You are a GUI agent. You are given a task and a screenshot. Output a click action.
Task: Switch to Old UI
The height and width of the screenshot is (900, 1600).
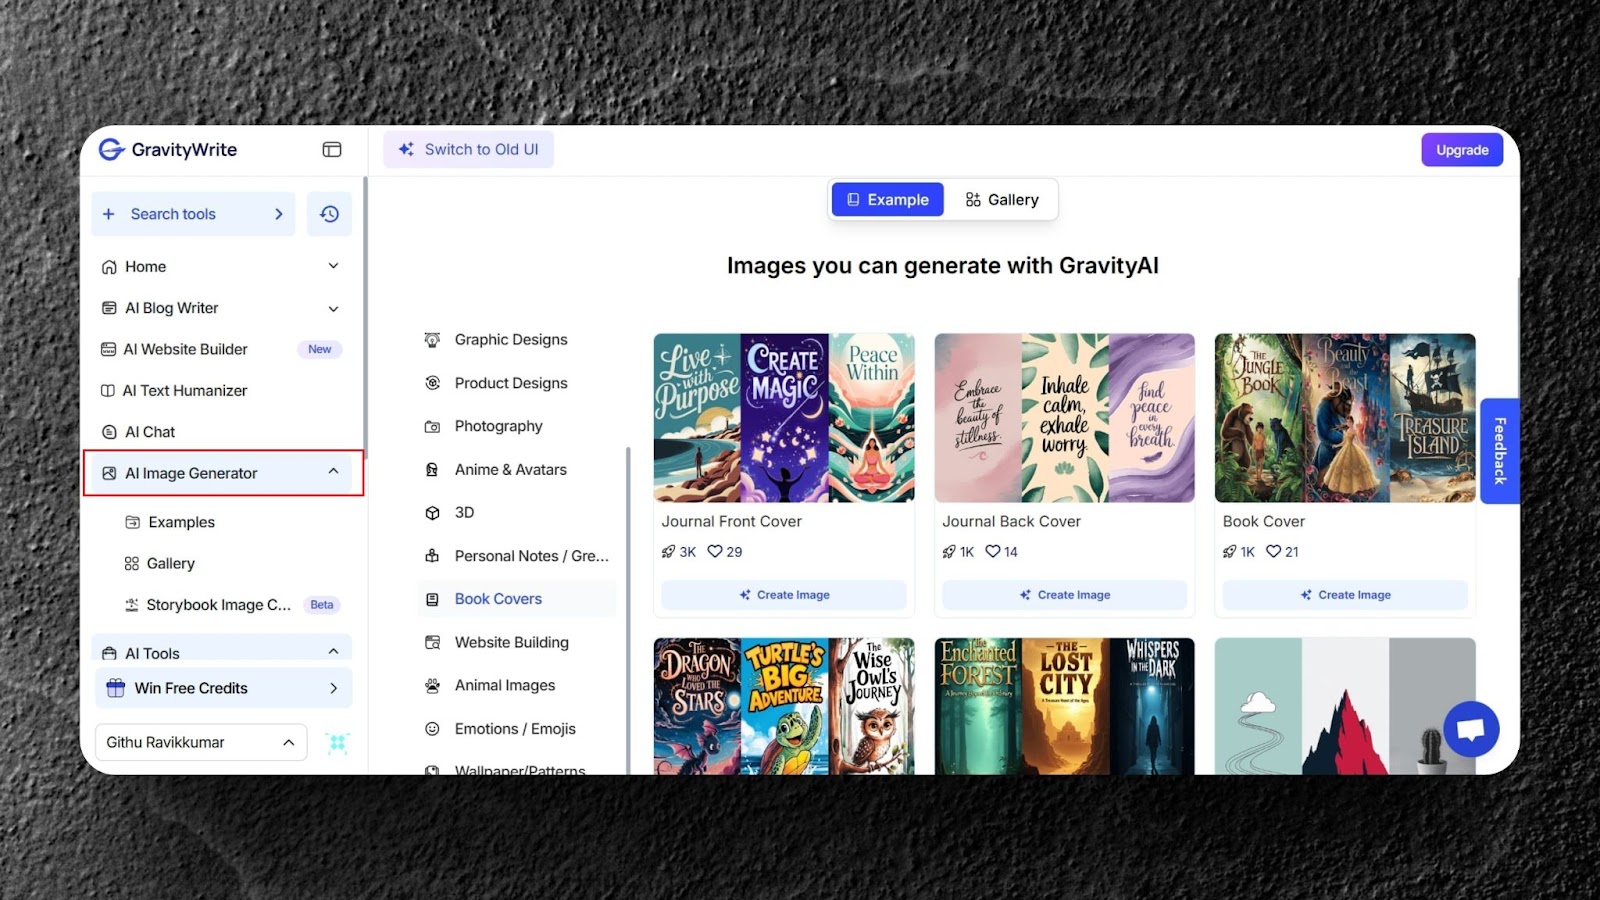468,150
